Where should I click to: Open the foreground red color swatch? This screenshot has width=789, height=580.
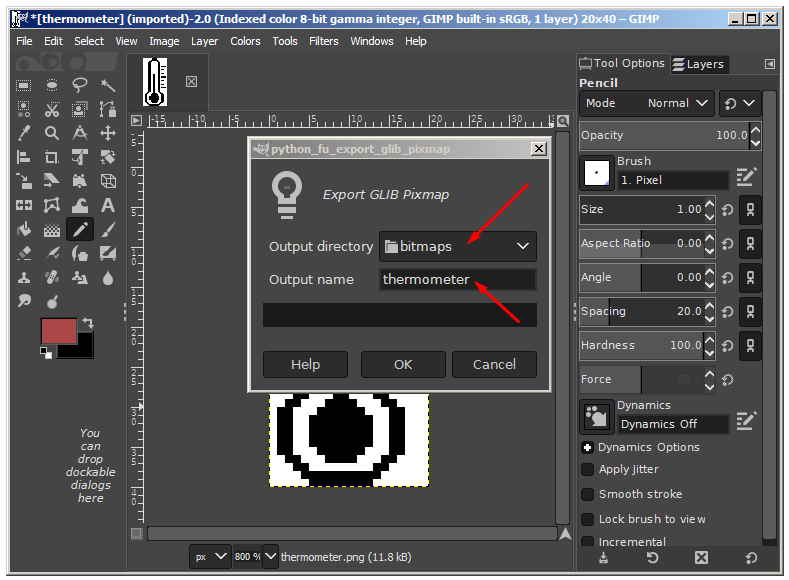click(x=59, y=331)
